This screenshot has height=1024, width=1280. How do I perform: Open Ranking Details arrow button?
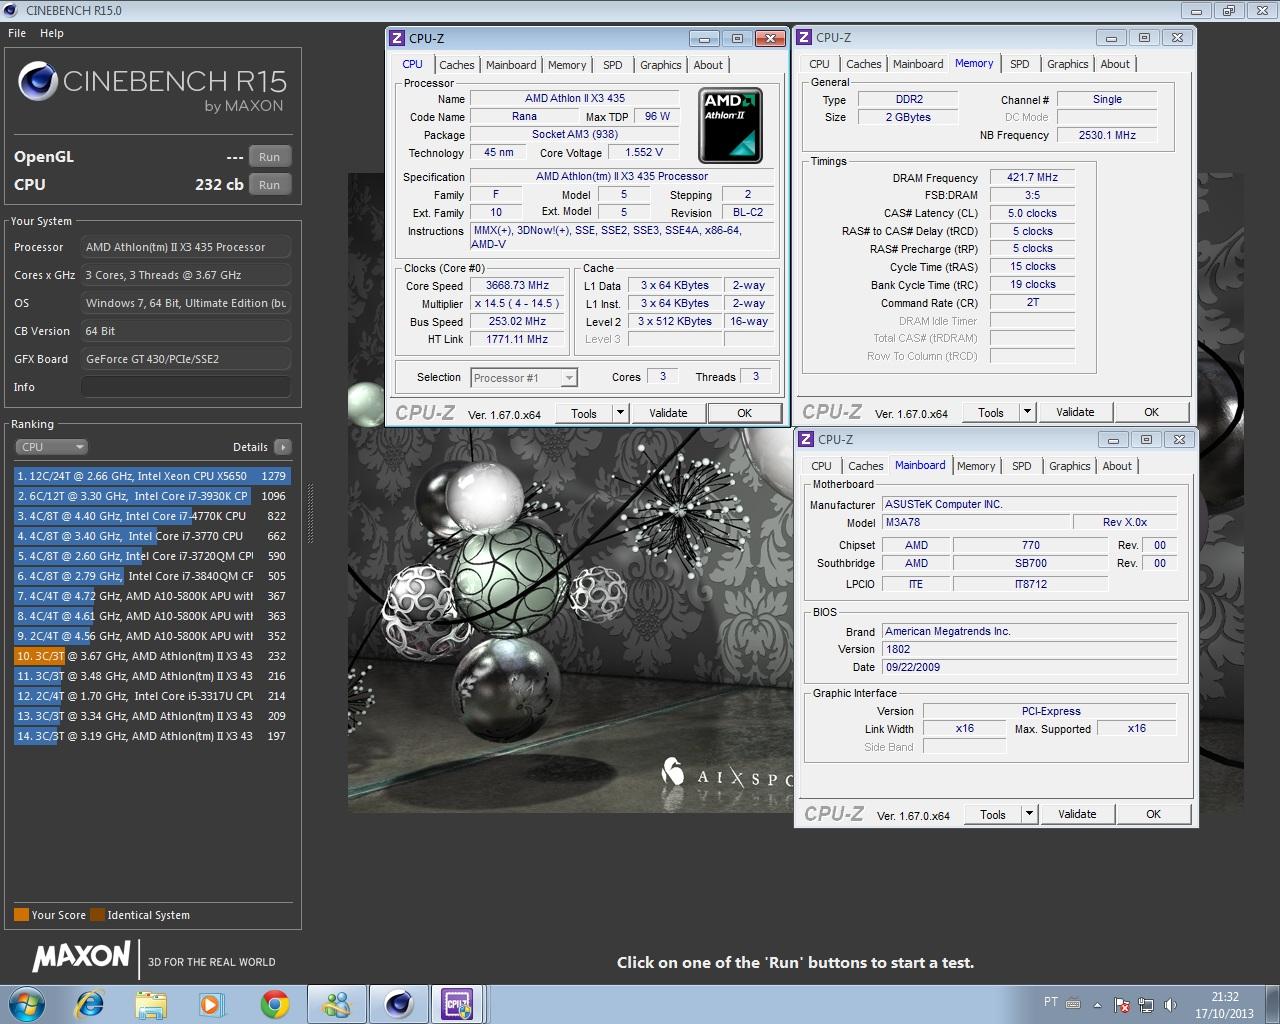pyautogui.click(x=283, y=447)
